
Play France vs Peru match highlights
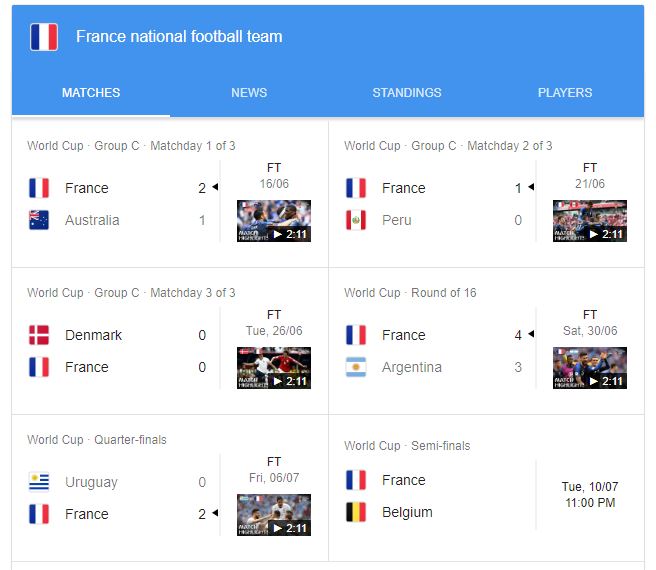pos(590,221)
